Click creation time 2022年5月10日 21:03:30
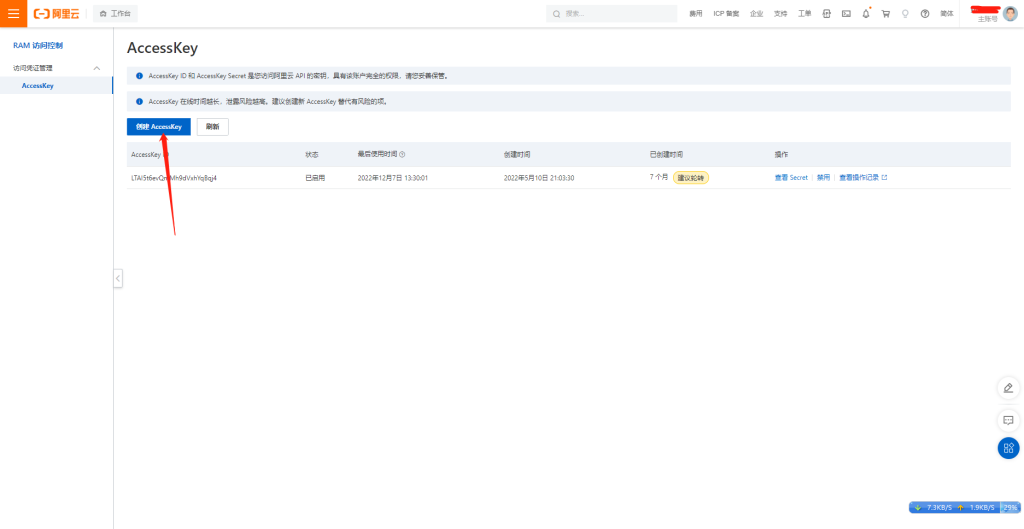 (539, 178)
